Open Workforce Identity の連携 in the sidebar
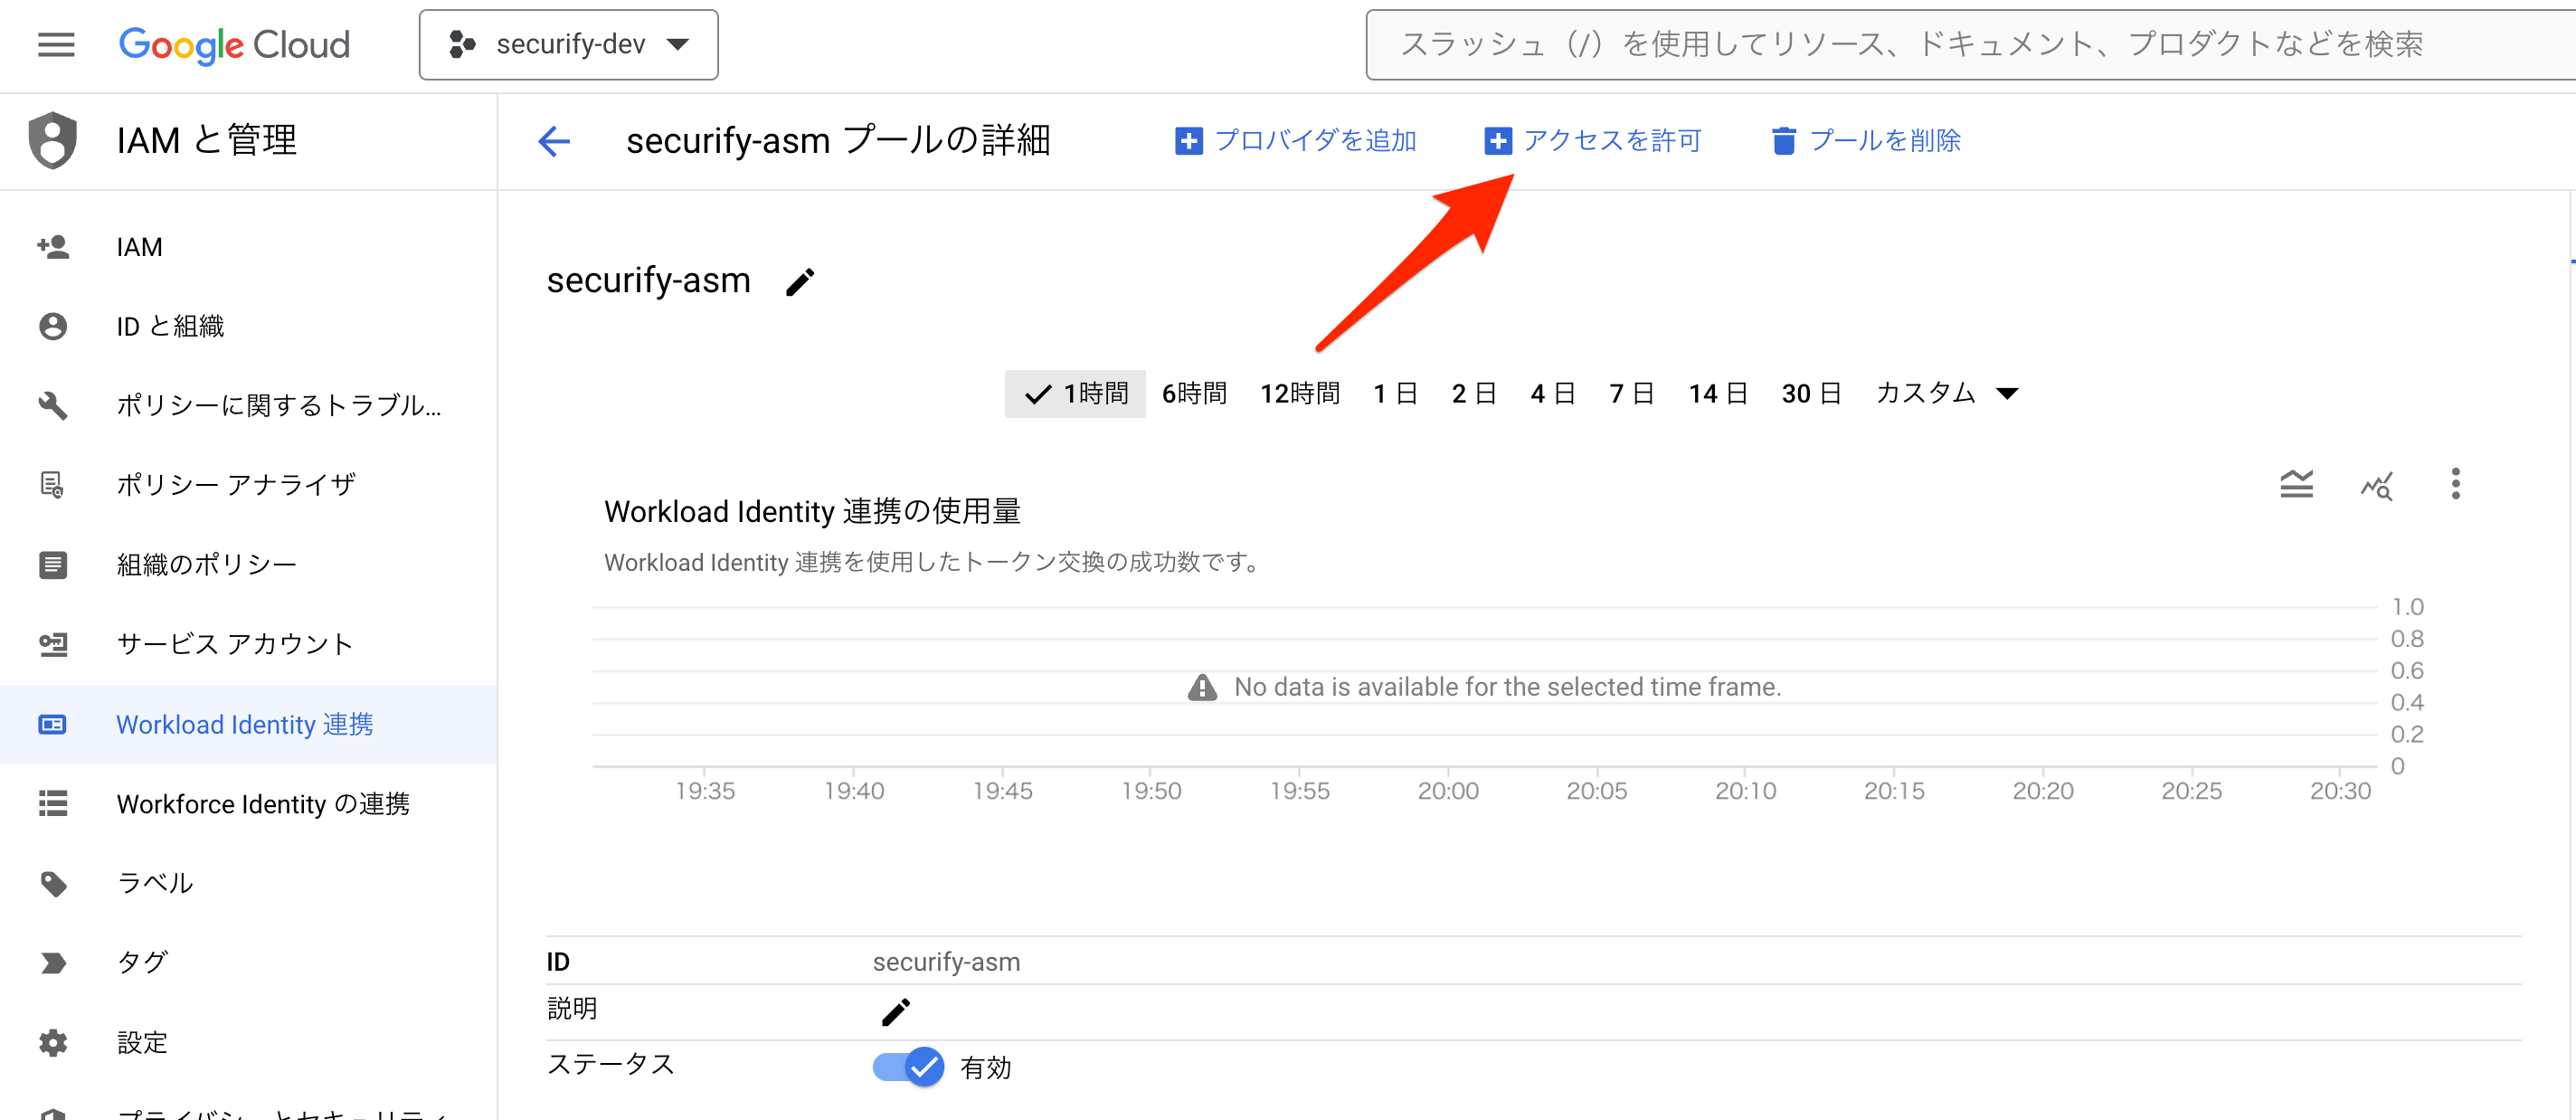This screenshot has height=1120, width=2576. 248,804
